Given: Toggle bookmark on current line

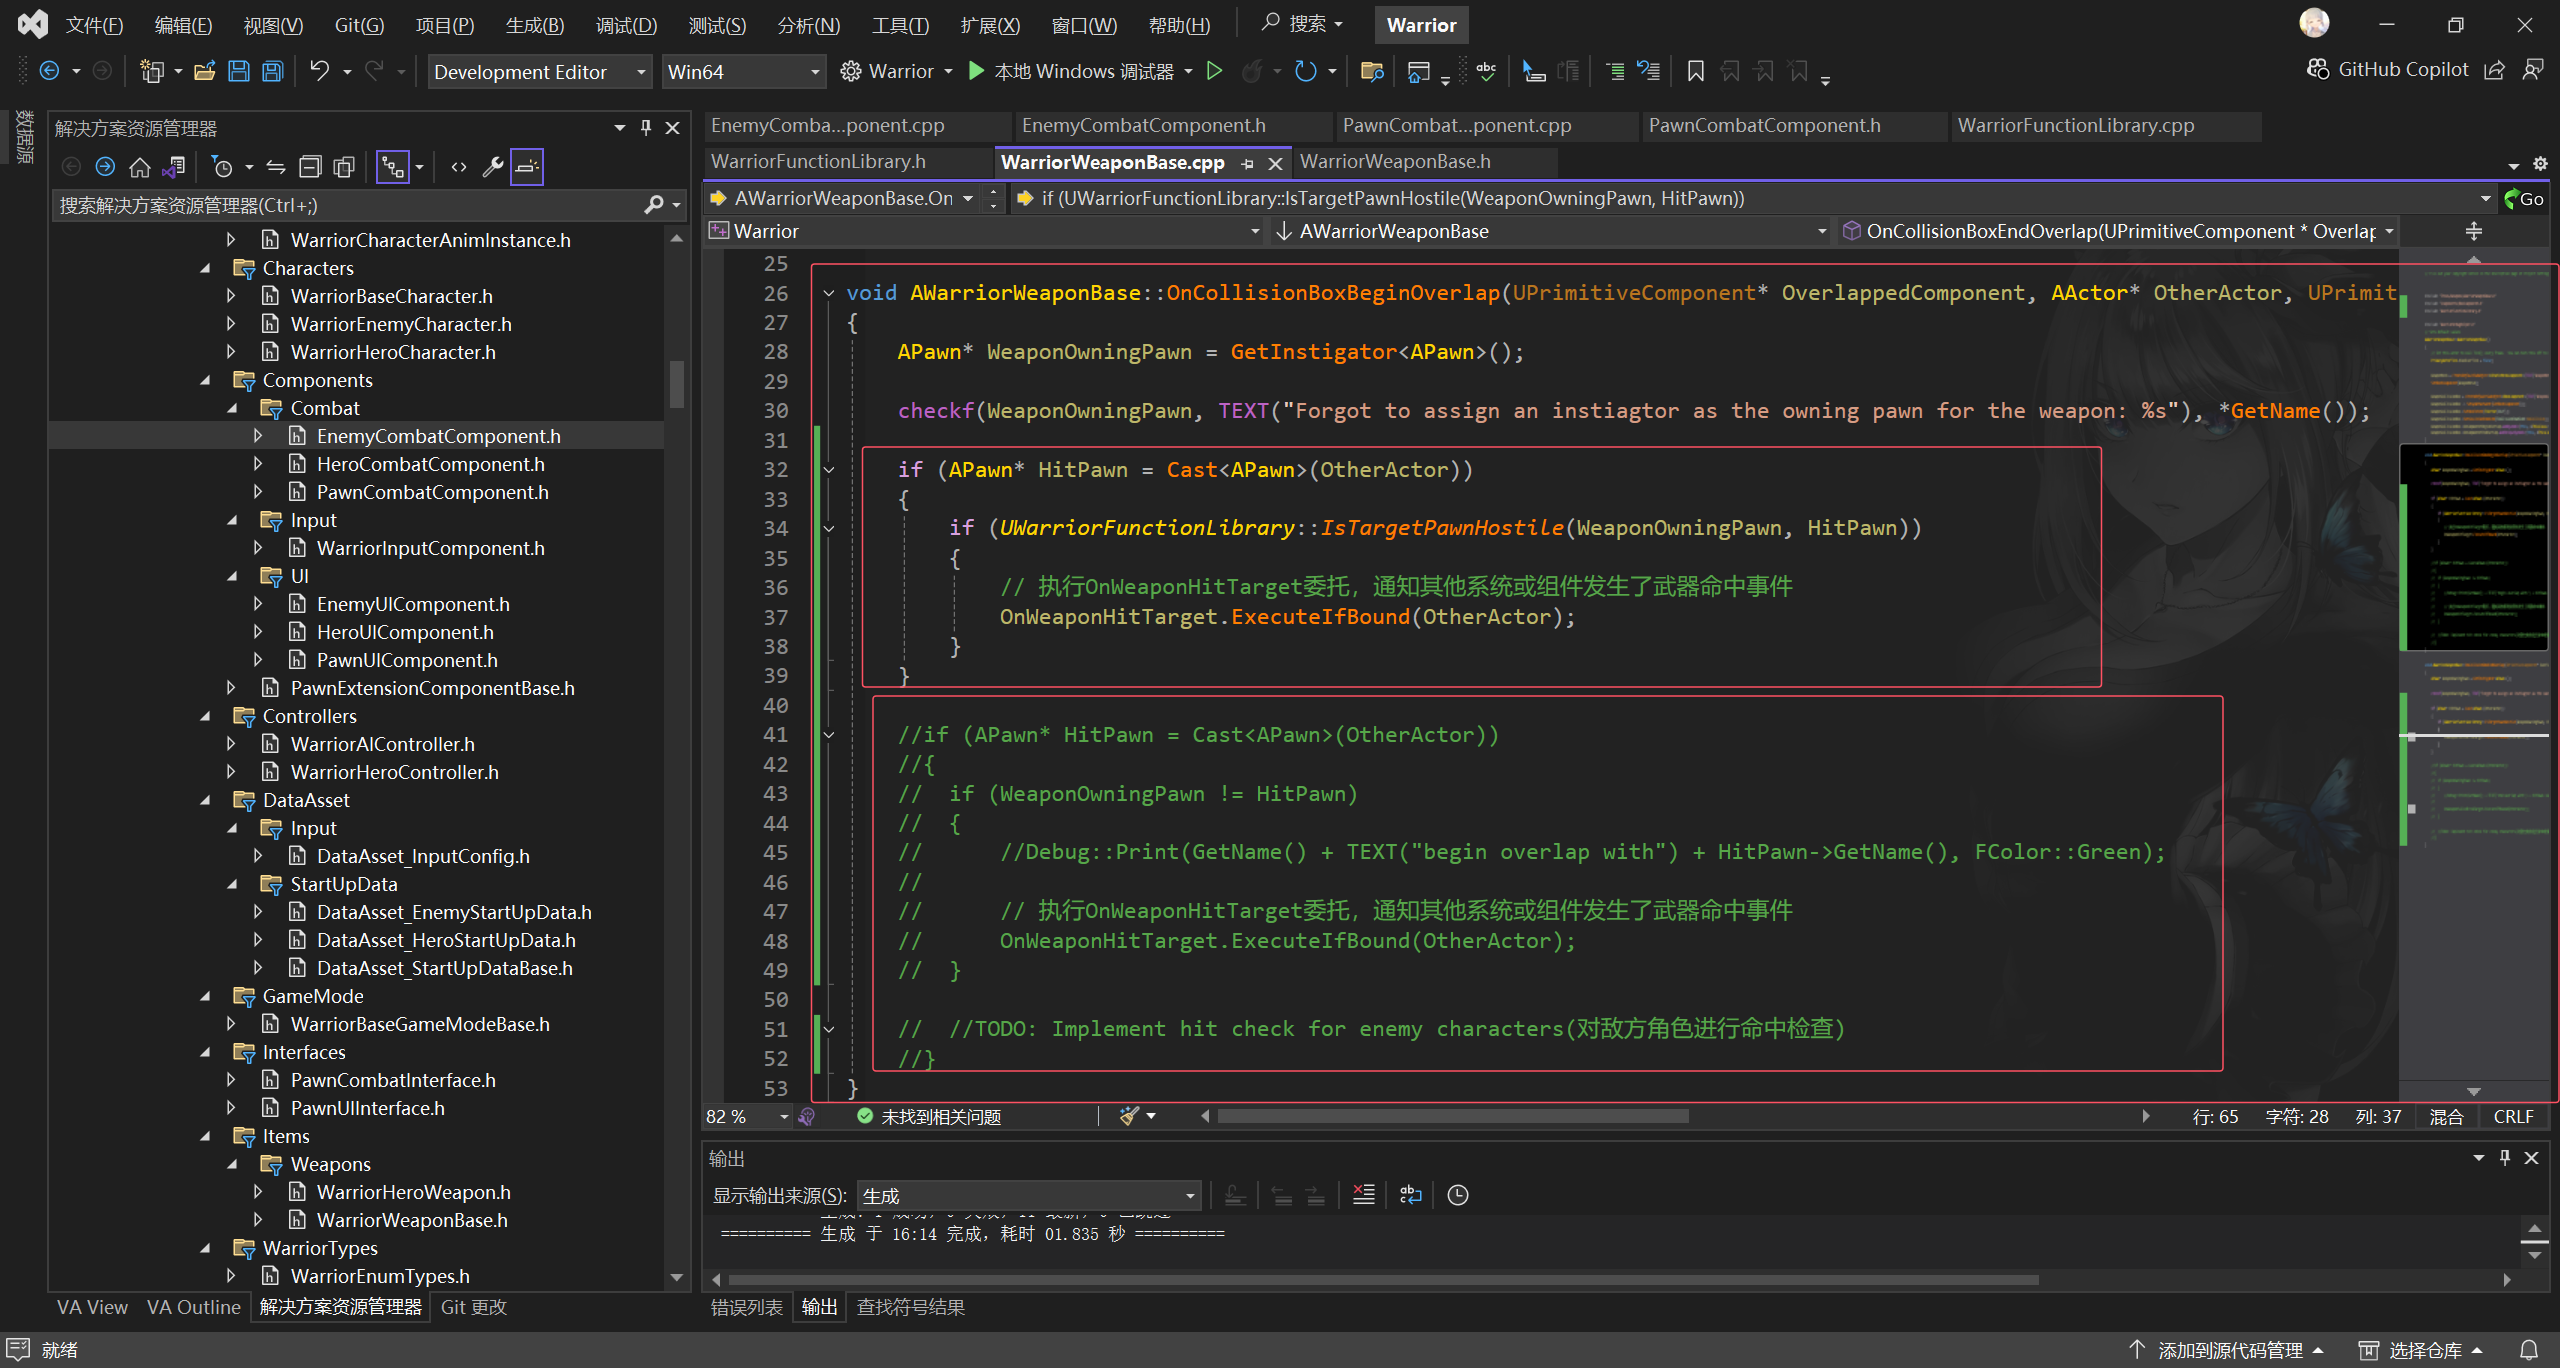Looking at the screenshot, I should (x=1695, y=71).
